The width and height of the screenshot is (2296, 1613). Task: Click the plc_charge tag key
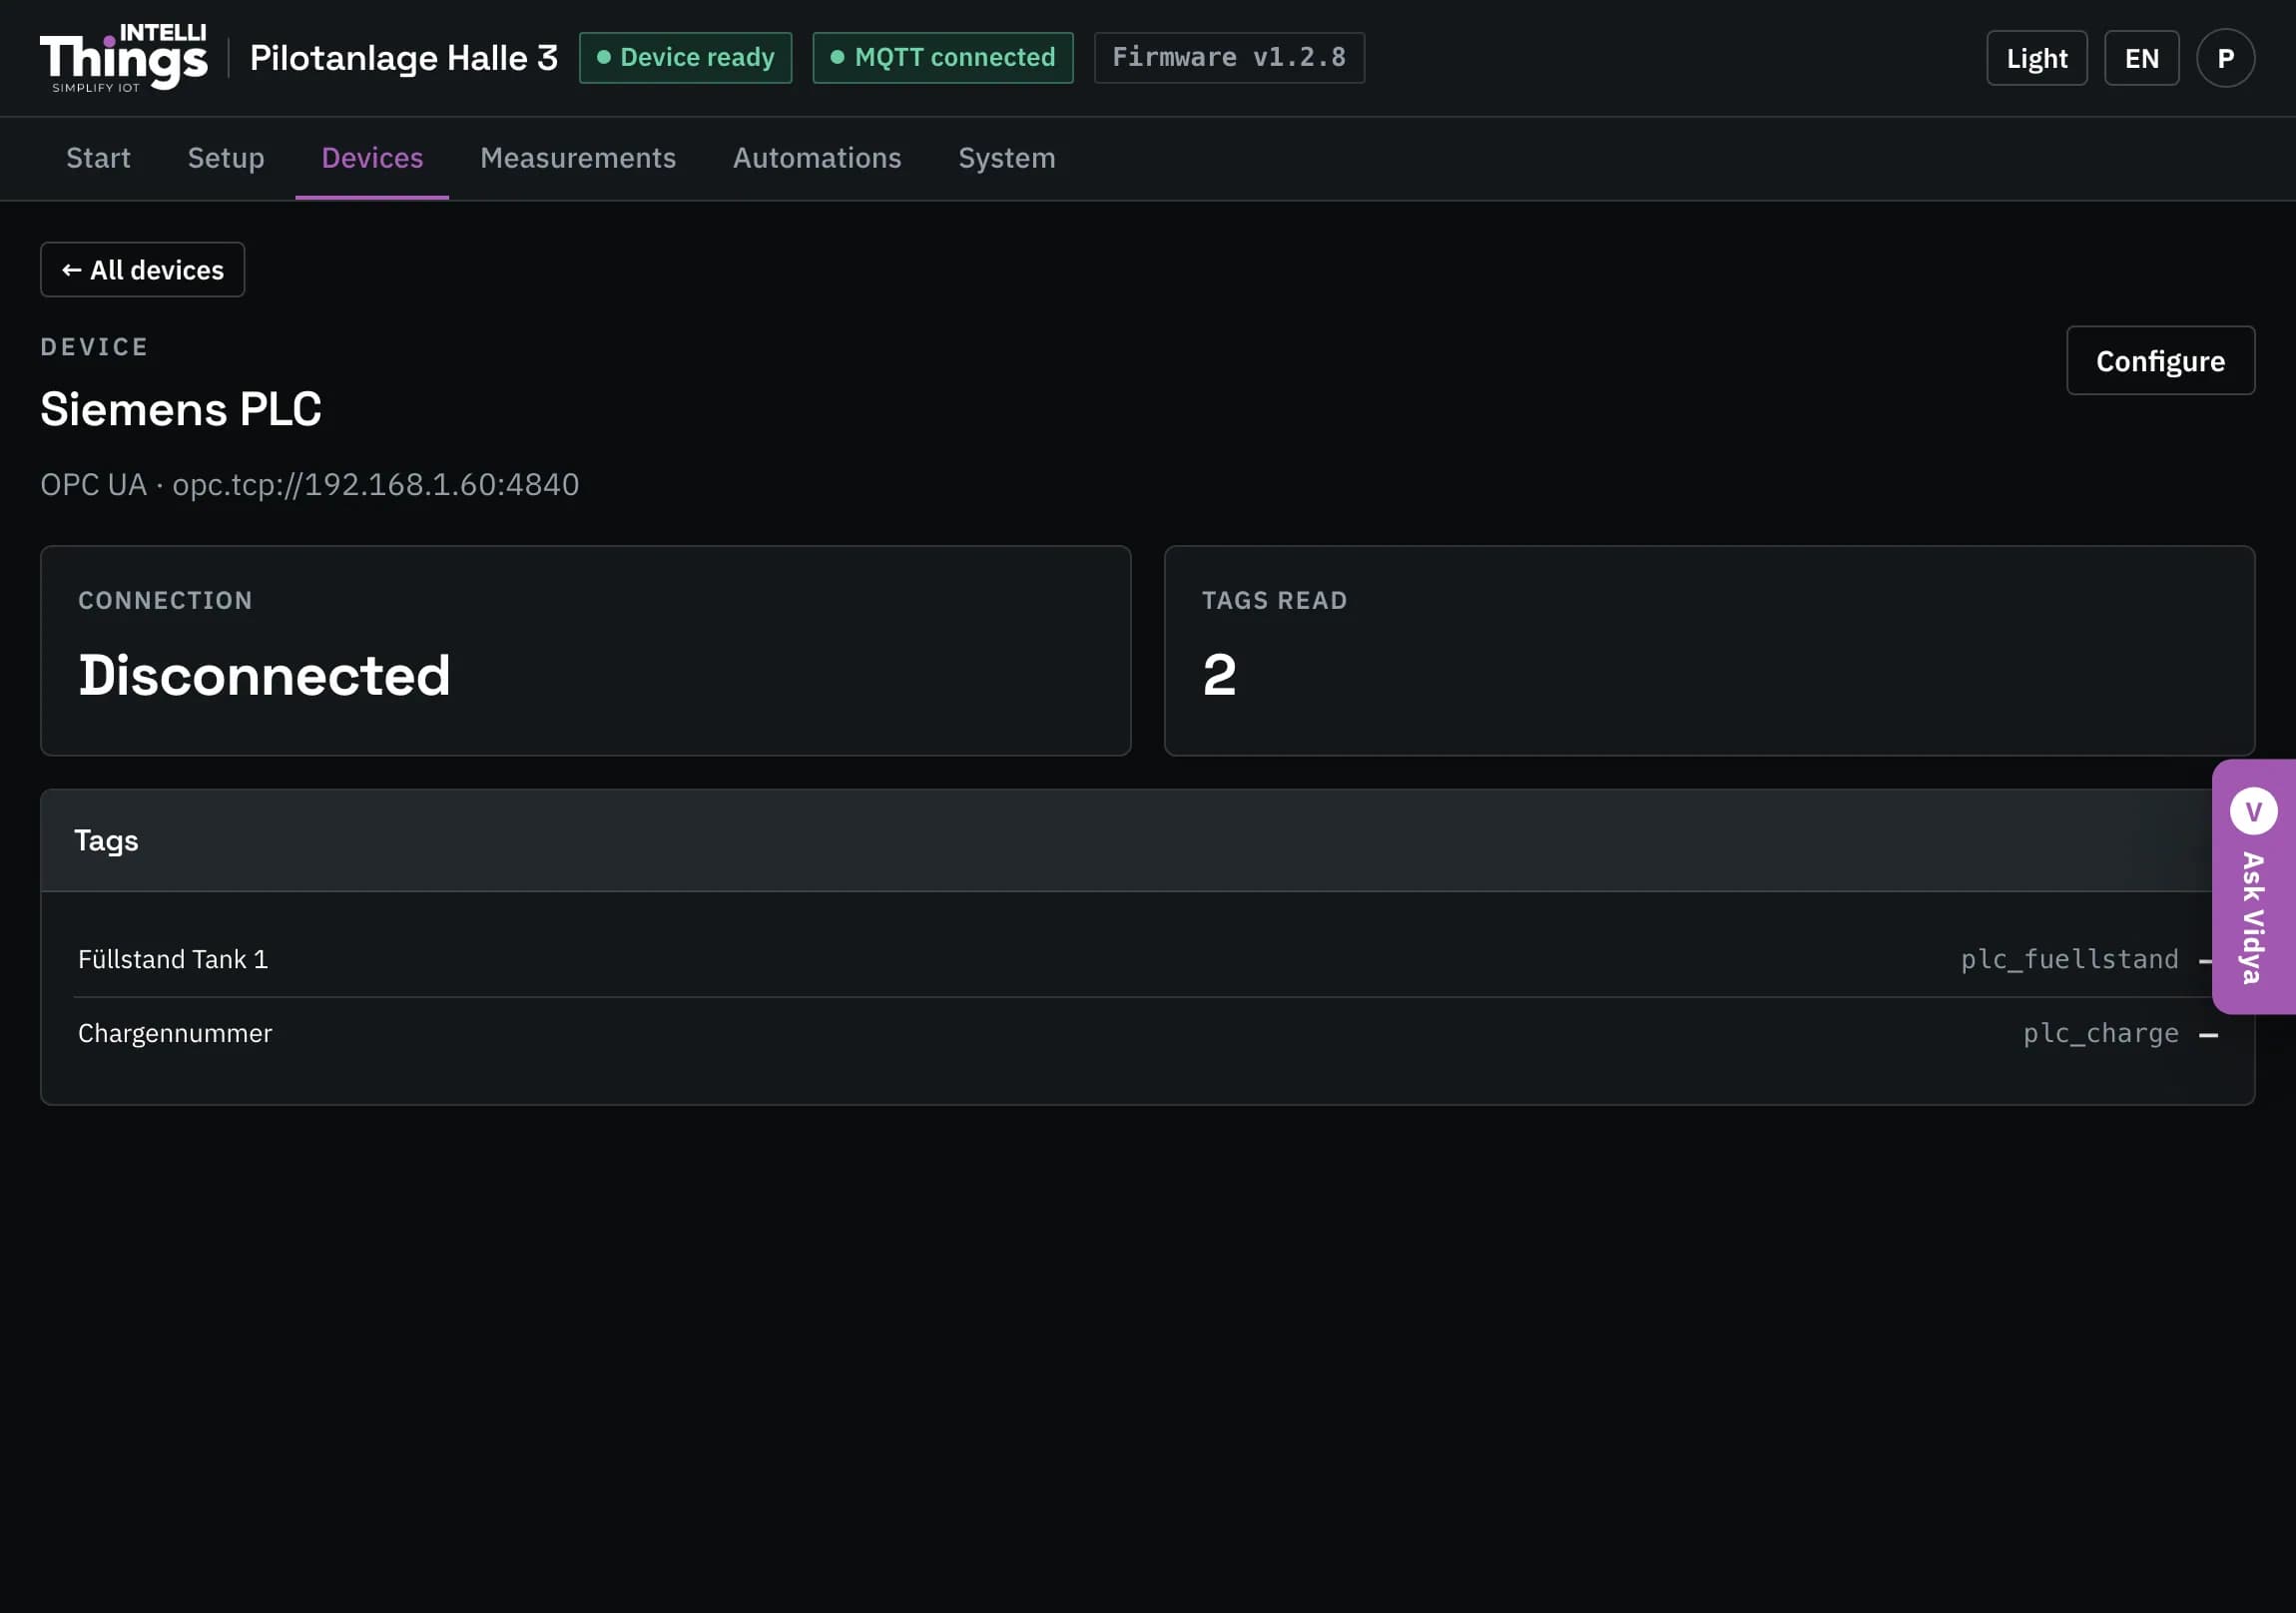[2100, 1033]
